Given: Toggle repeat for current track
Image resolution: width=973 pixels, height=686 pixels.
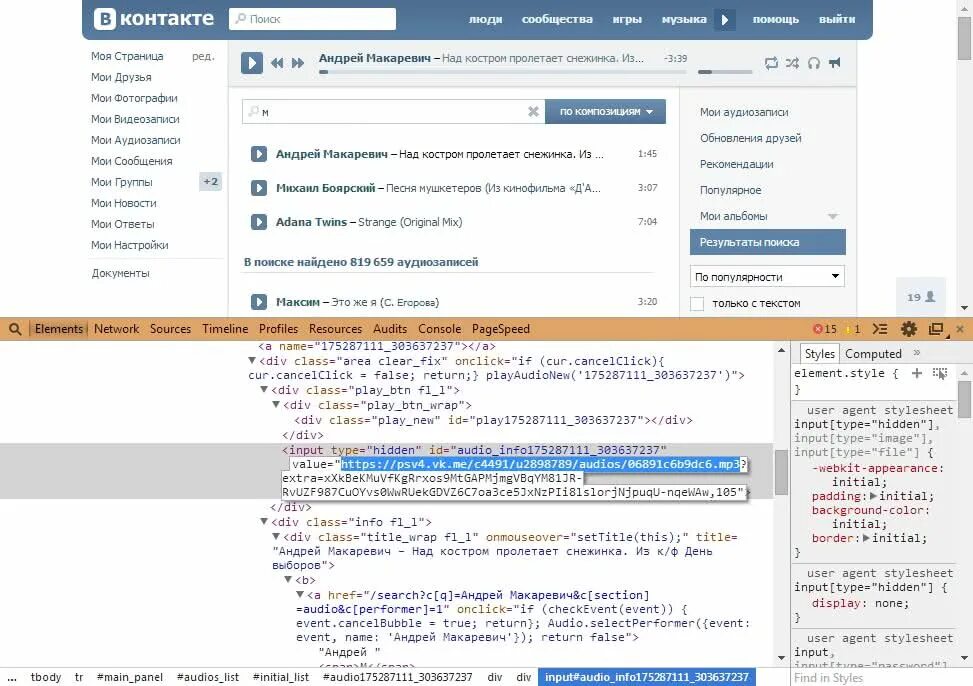Looking at the screenshot, I should coord(771,63).
